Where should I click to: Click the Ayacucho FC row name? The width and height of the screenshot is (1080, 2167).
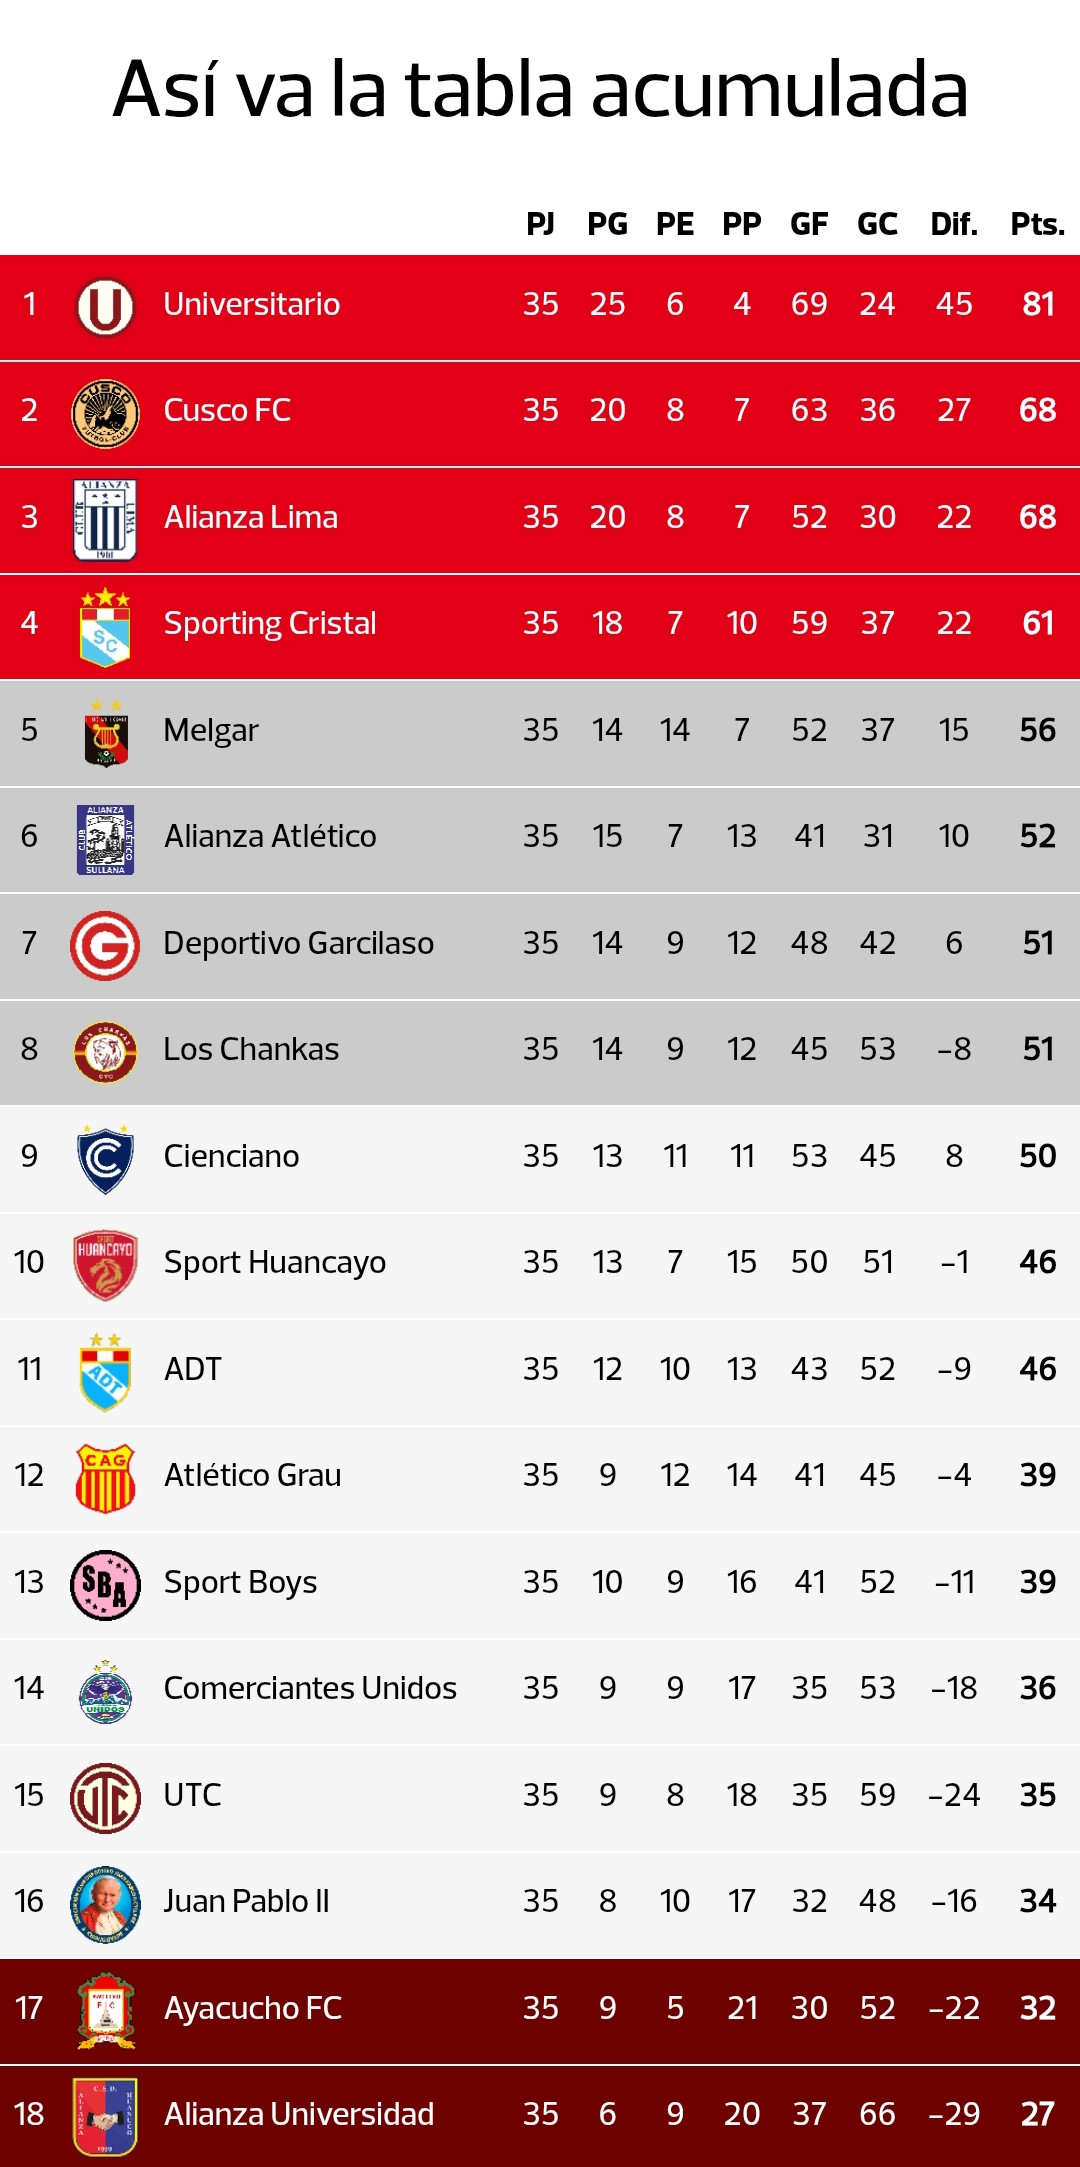pos(253,2008)
